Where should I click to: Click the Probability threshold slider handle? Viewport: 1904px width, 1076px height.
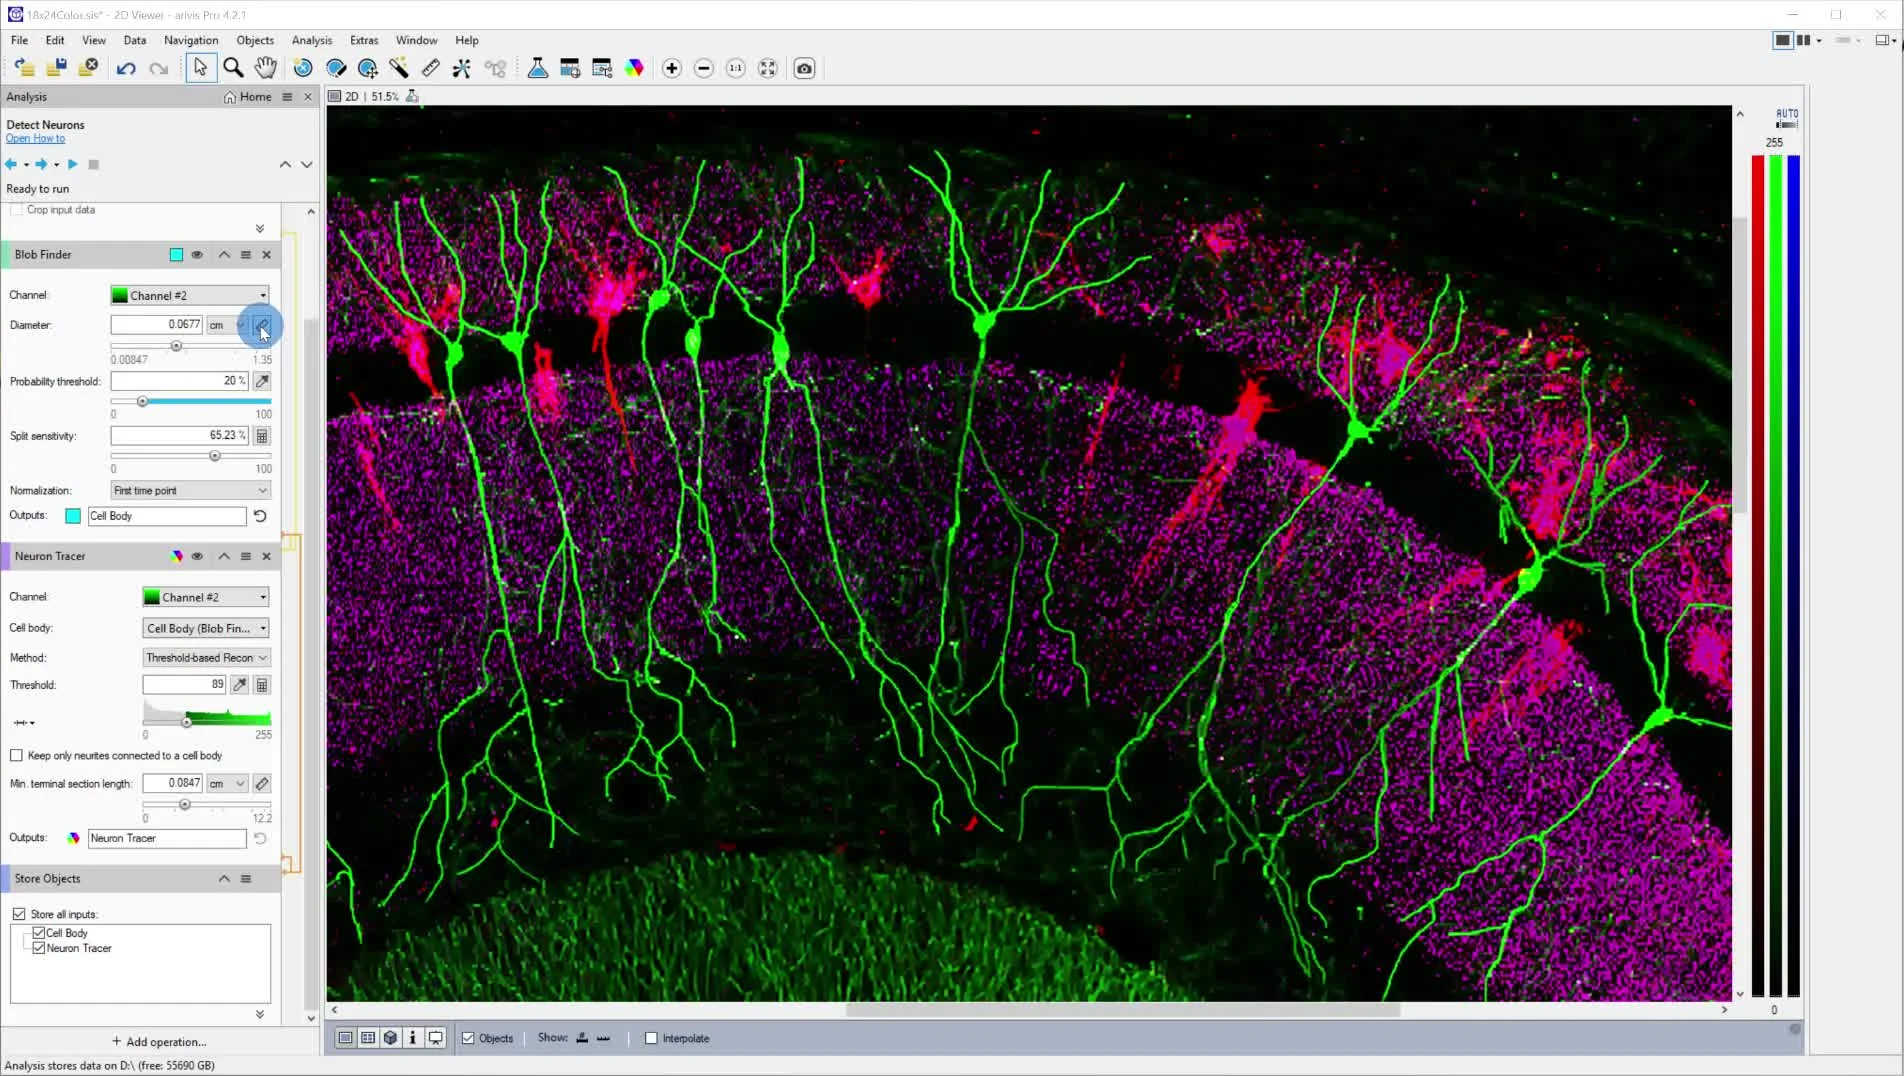click(142, 401)
